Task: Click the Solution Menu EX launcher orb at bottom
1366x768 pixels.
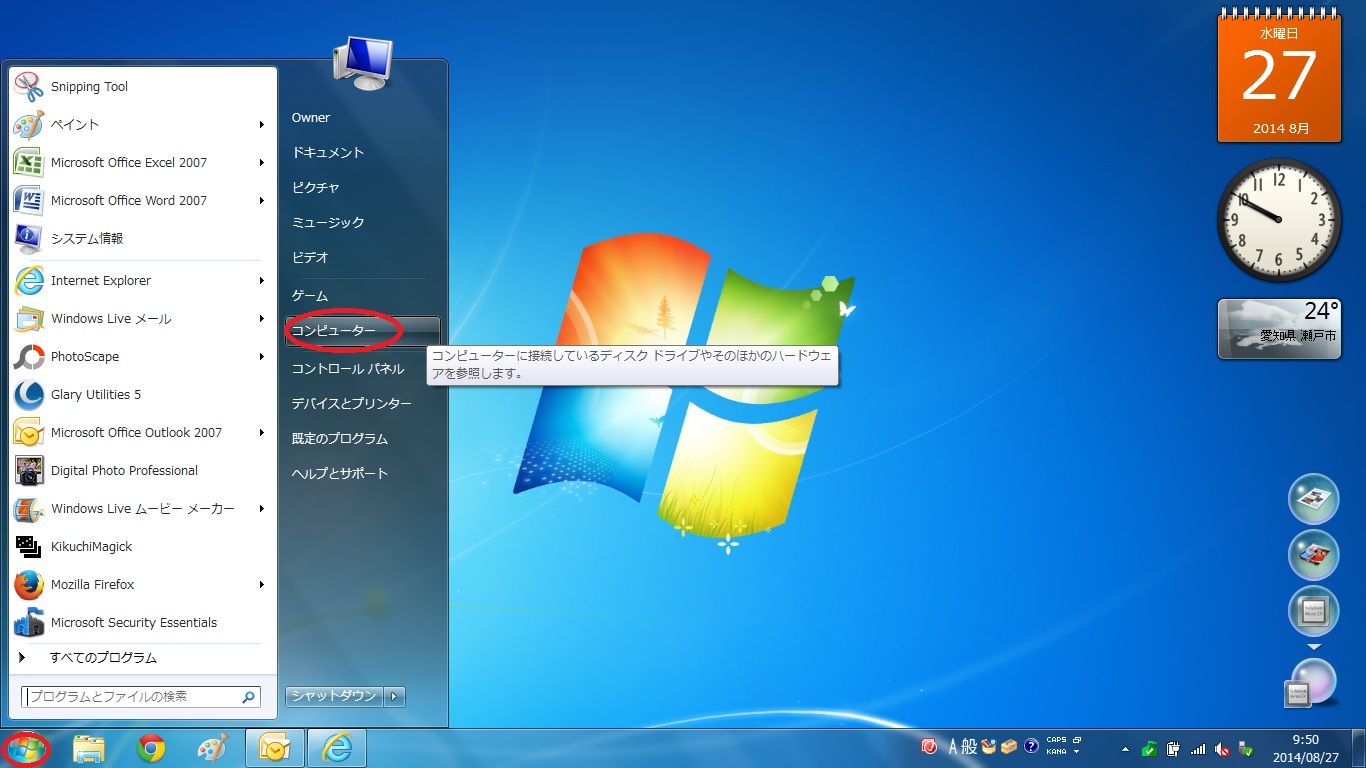Action: (1310, 683)
